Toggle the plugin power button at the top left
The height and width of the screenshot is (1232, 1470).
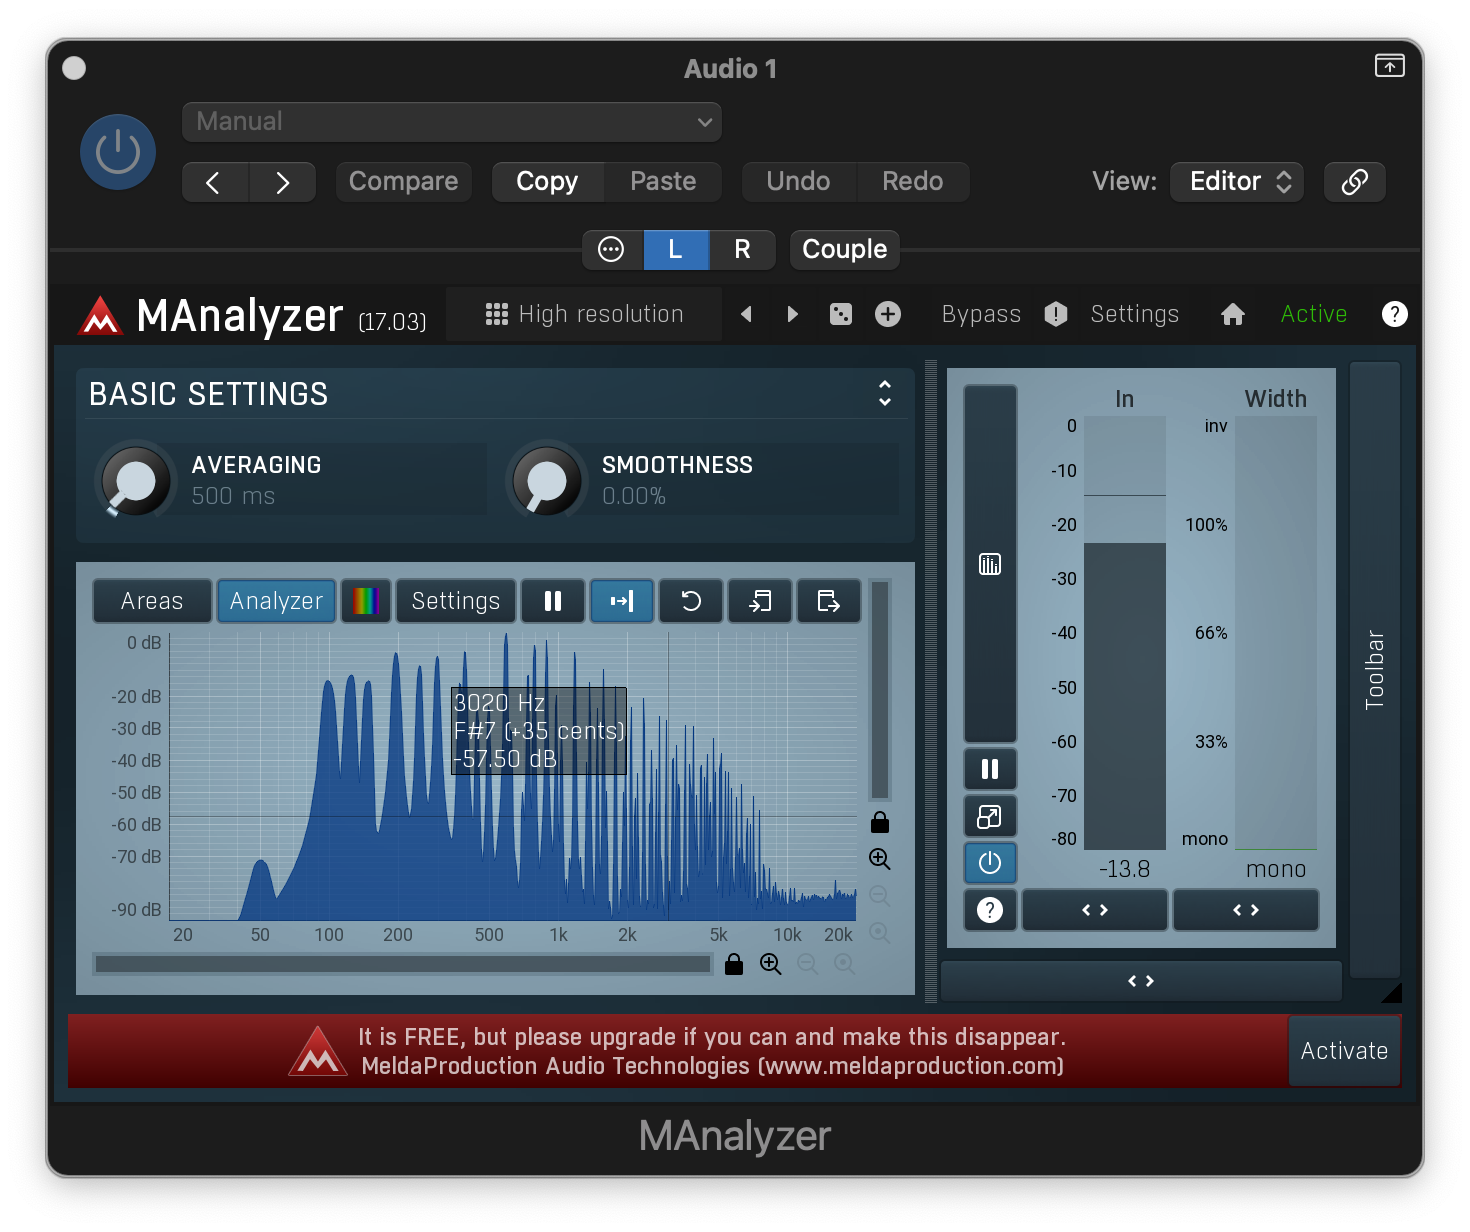[x=118, y=152]
